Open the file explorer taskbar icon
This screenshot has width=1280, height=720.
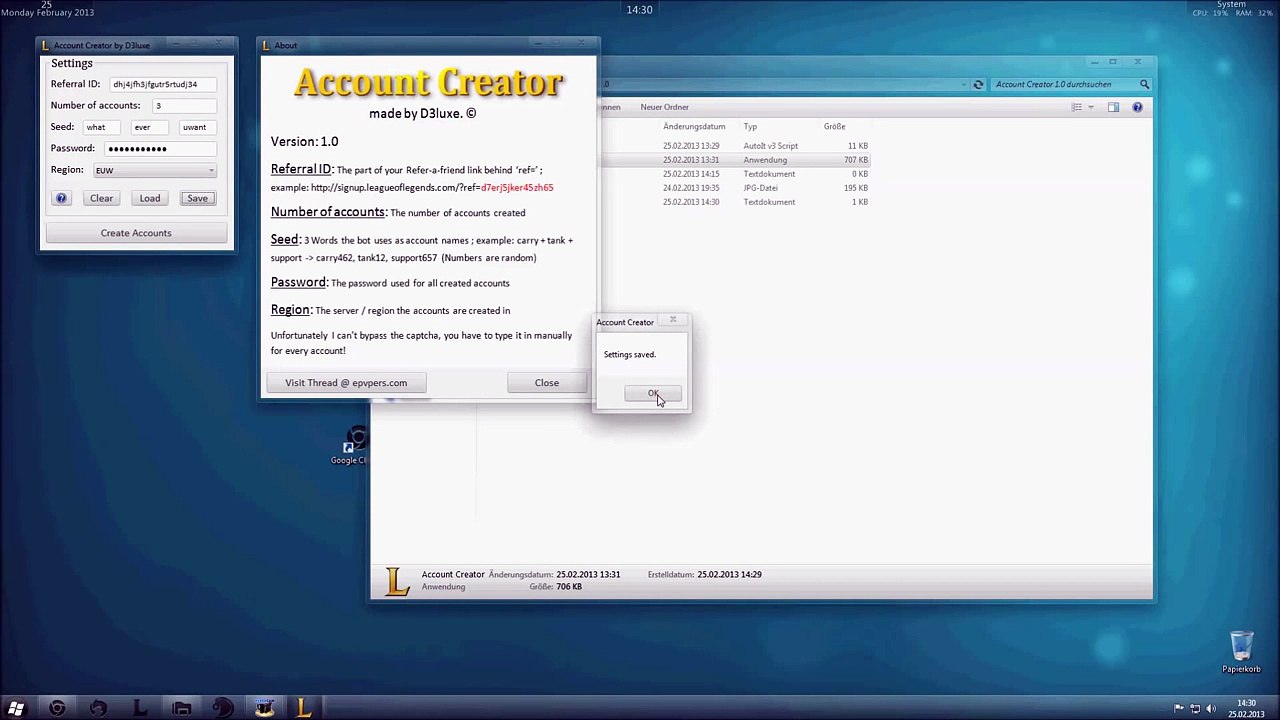click(x=181, y=708)
